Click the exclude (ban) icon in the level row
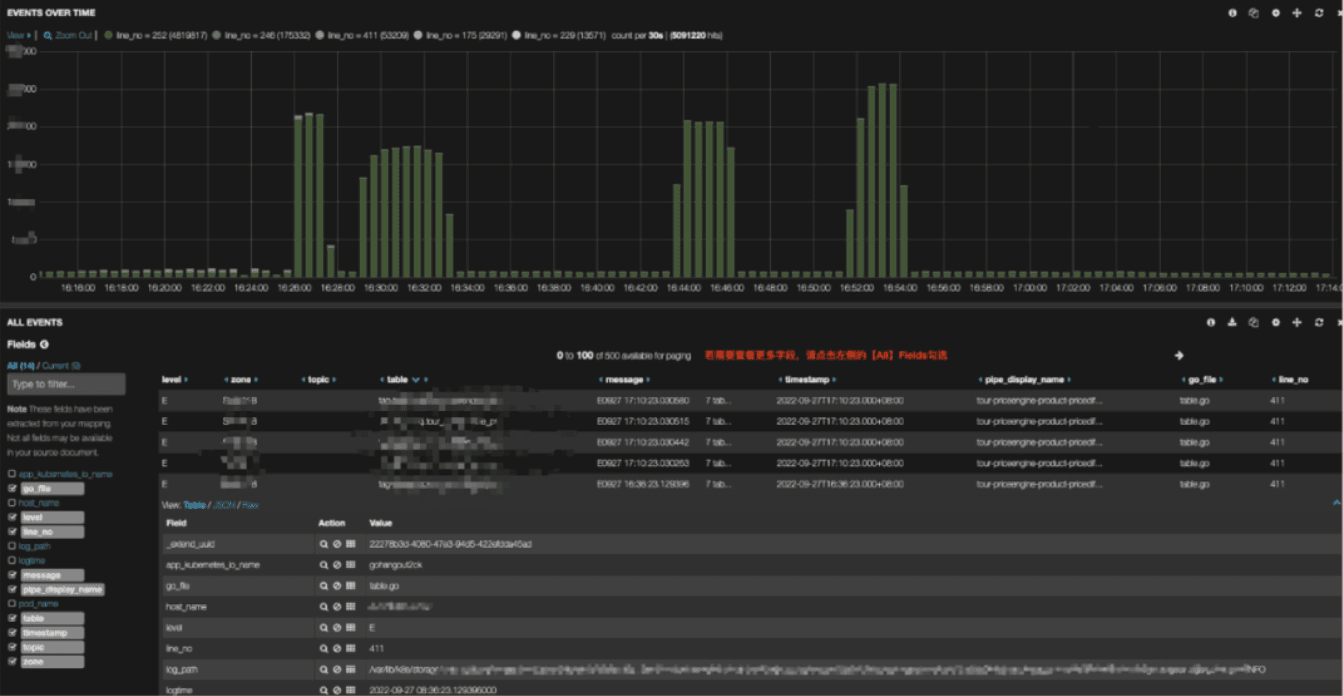1343x696 pixels. [x=337, y=628]
